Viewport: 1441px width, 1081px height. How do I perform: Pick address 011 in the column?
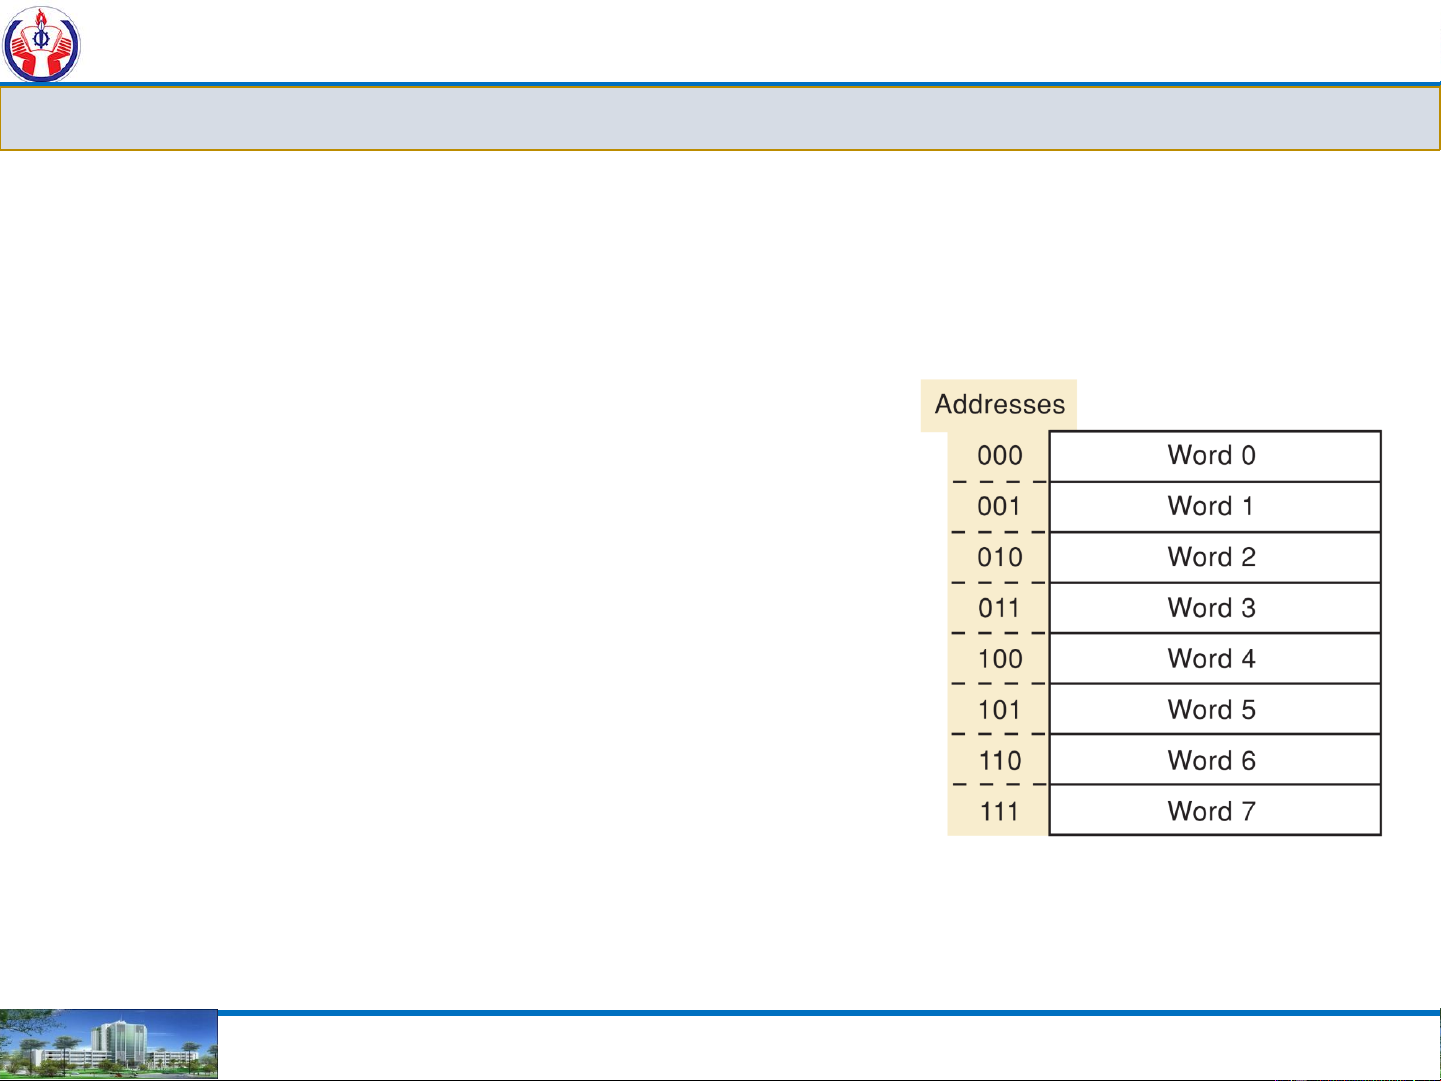coord(999,608)
